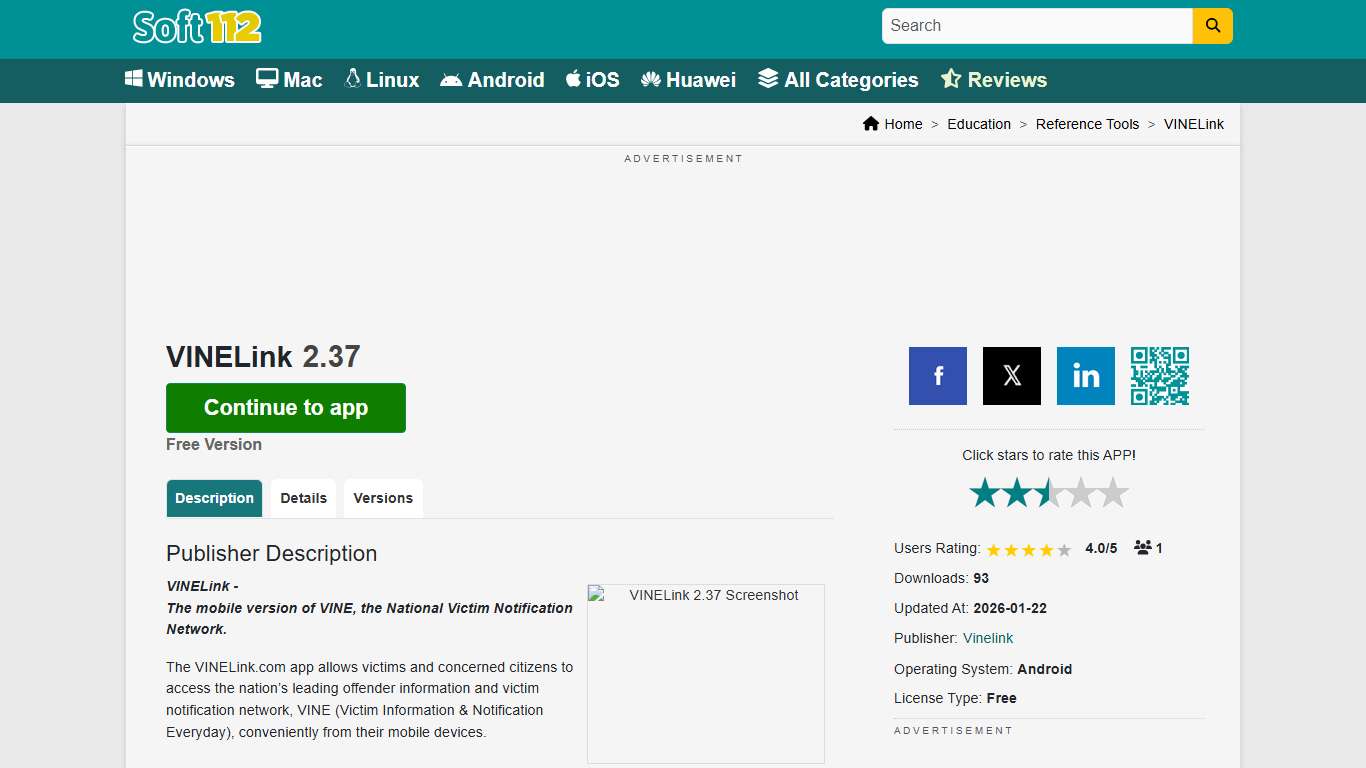
Task: Share the app via Facebook icon
Action: [937, 376]
